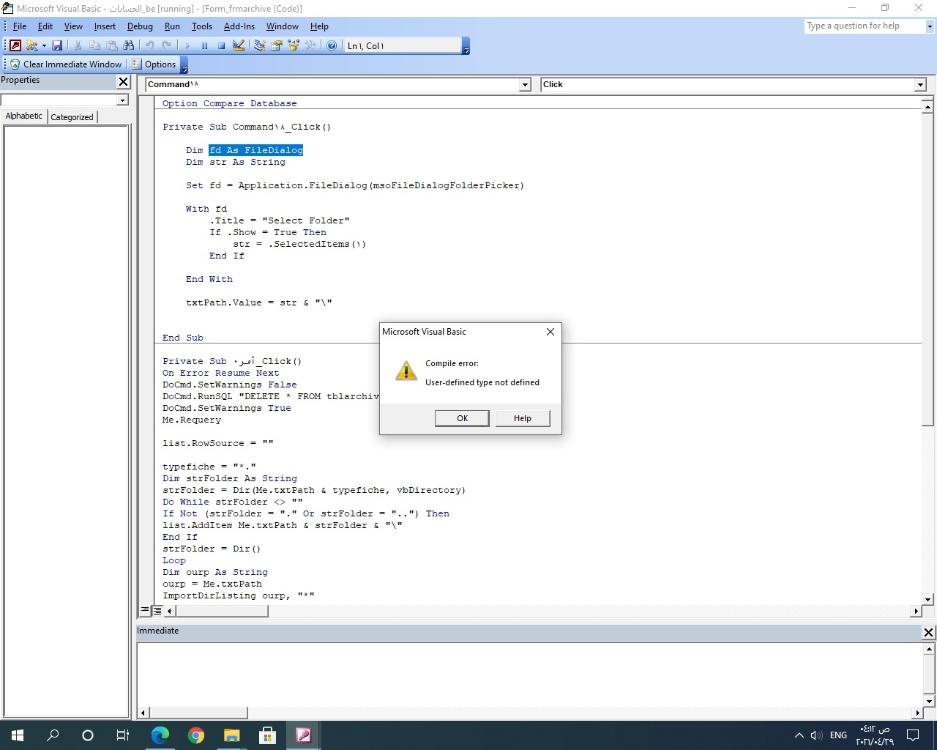Open the Debug menu
The image size is (937, 750).
click(x=140, y=26)
